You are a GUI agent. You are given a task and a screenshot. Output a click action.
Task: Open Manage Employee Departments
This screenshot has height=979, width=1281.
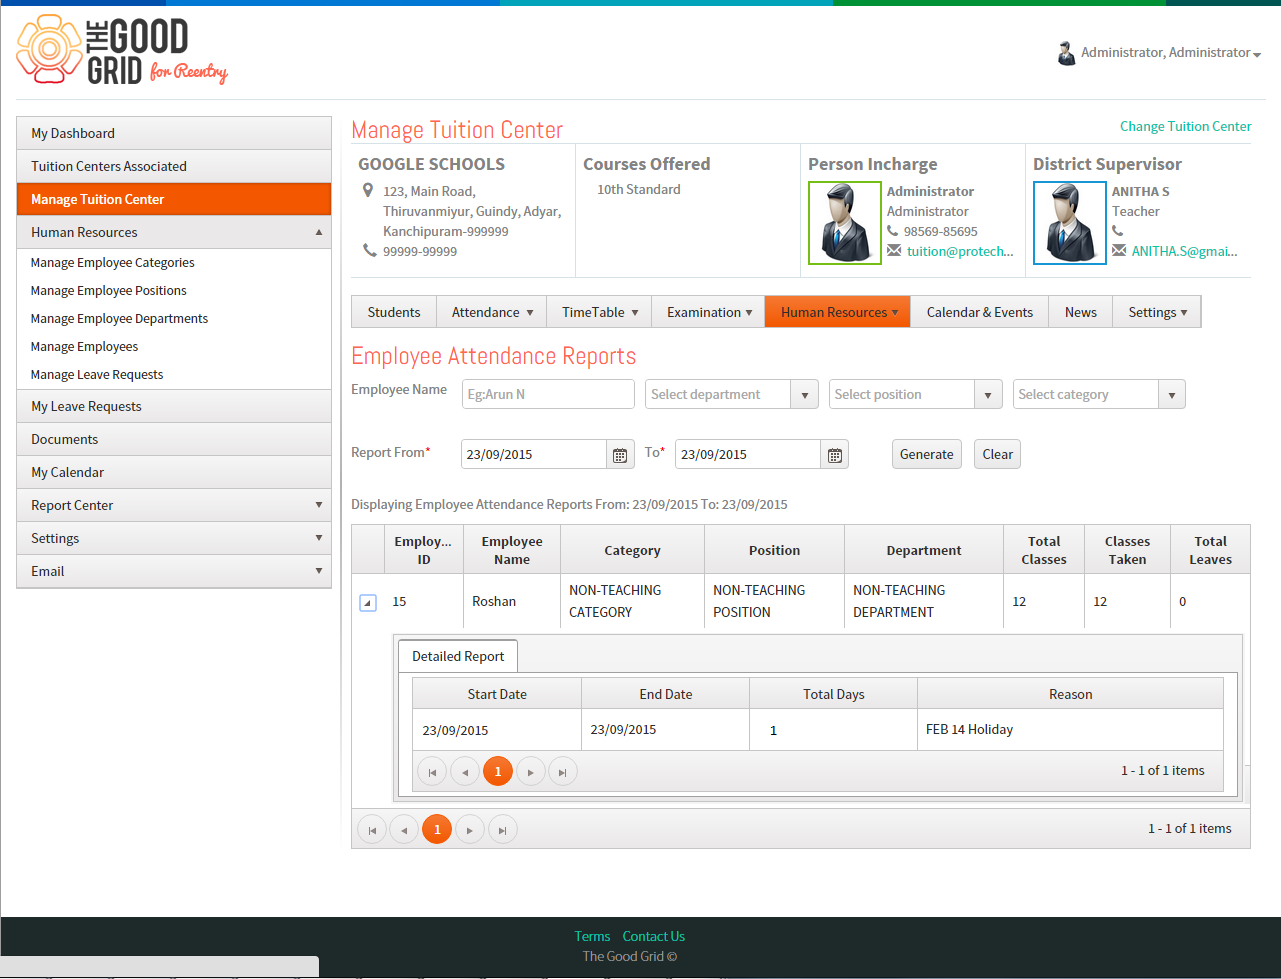[x=120, y=318]
